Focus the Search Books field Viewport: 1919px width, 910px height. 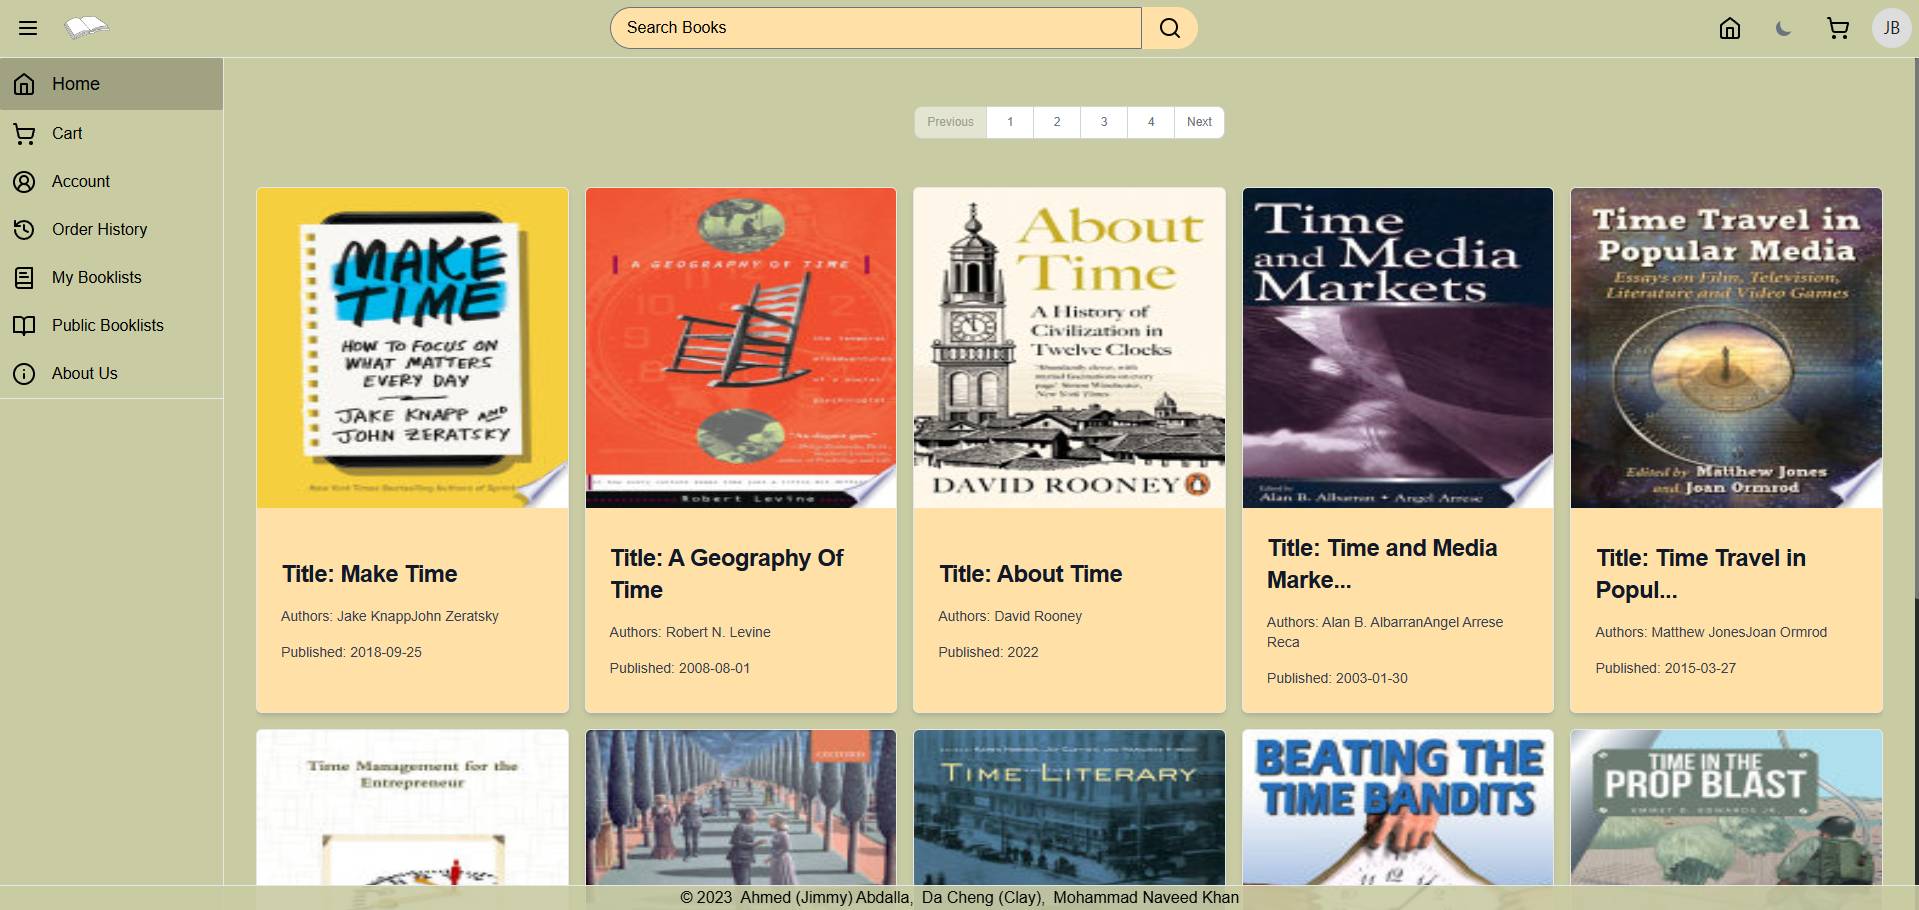(876, 28)
